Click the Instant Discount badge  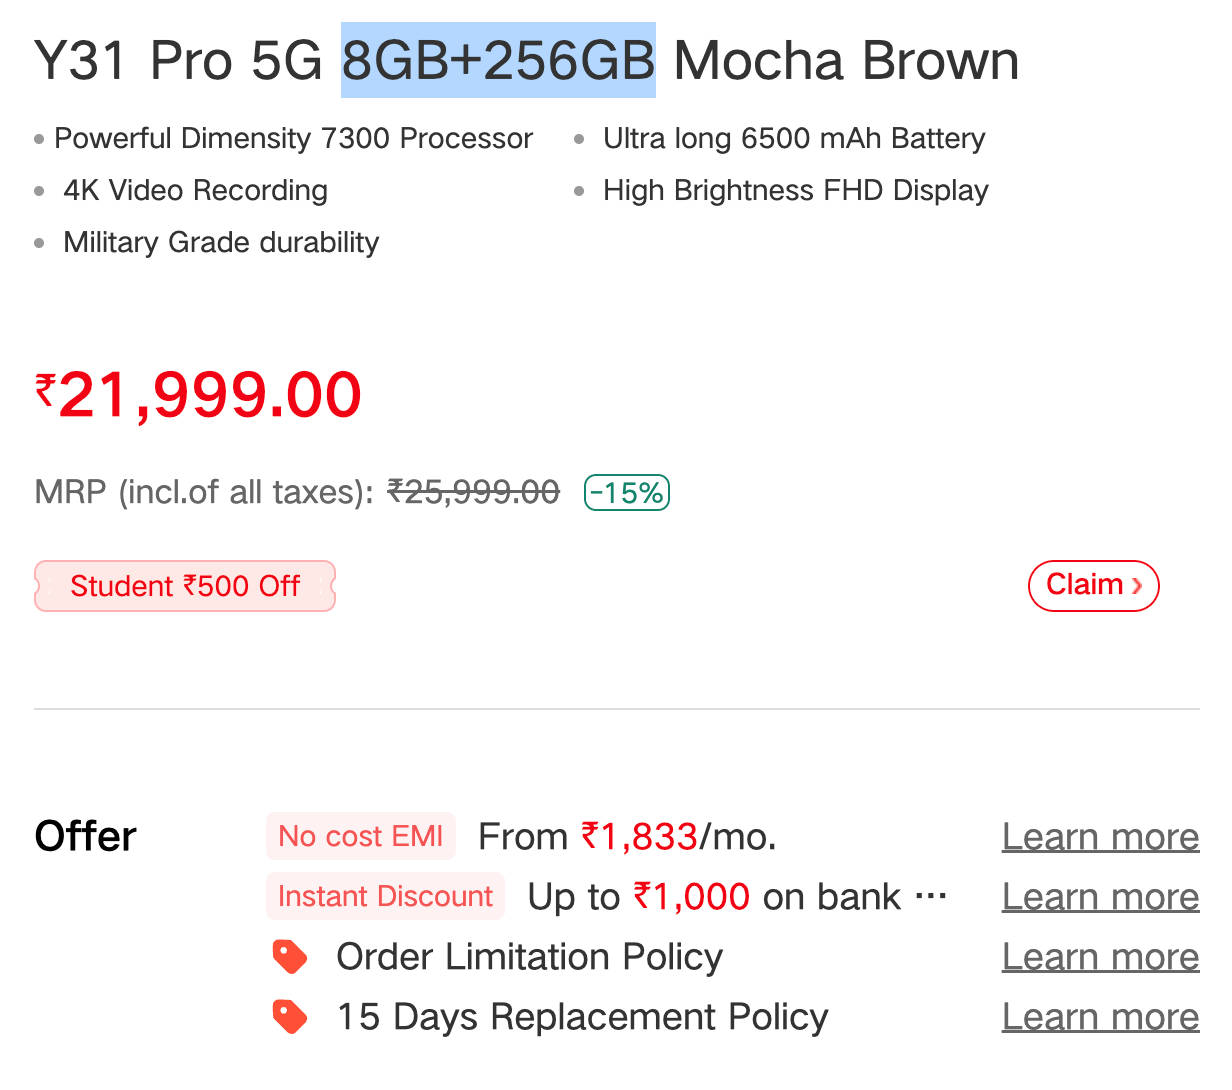tap(385, 896)
